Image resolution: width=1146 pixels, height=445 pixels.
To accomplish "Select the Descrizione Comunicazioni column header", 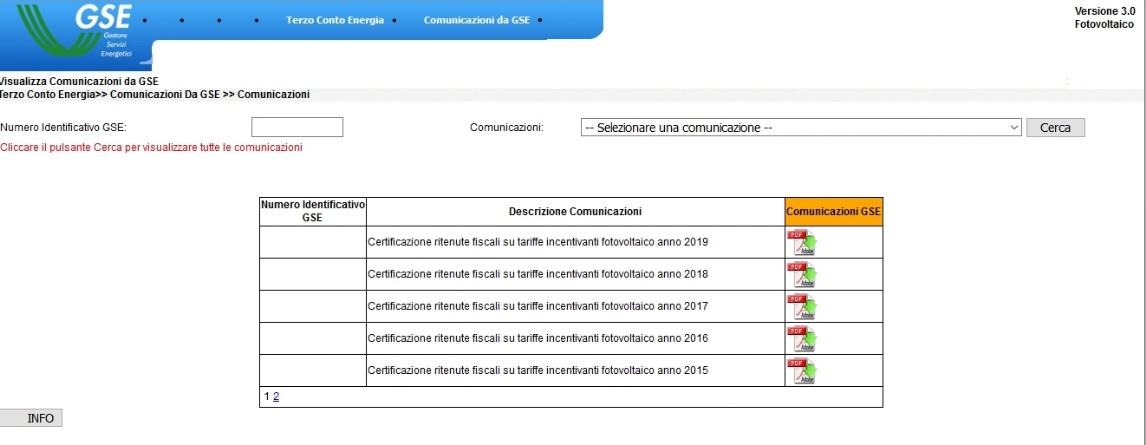I will click(x=575, y=212).
